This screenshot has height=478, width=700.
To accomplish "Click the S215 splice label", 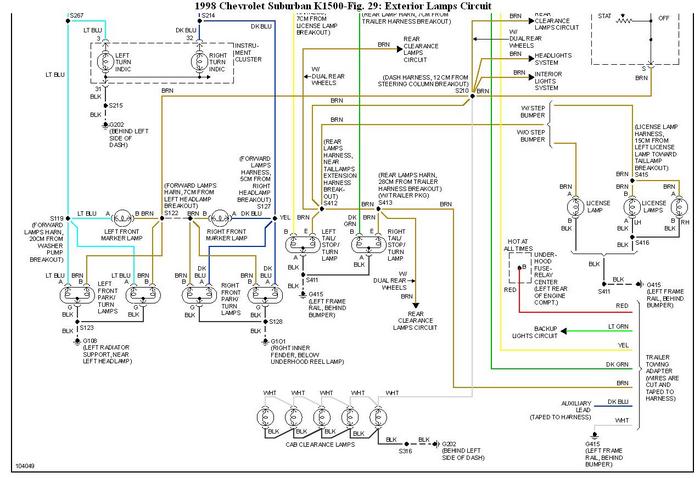I will [x=116, y=106].
